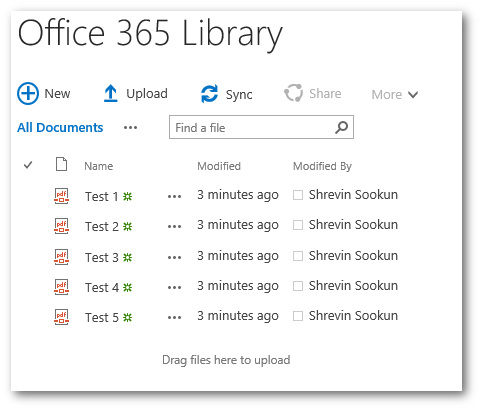Click the Share circular icon
481x410 pixels.
pyautogui.click(x=293, y=93)
